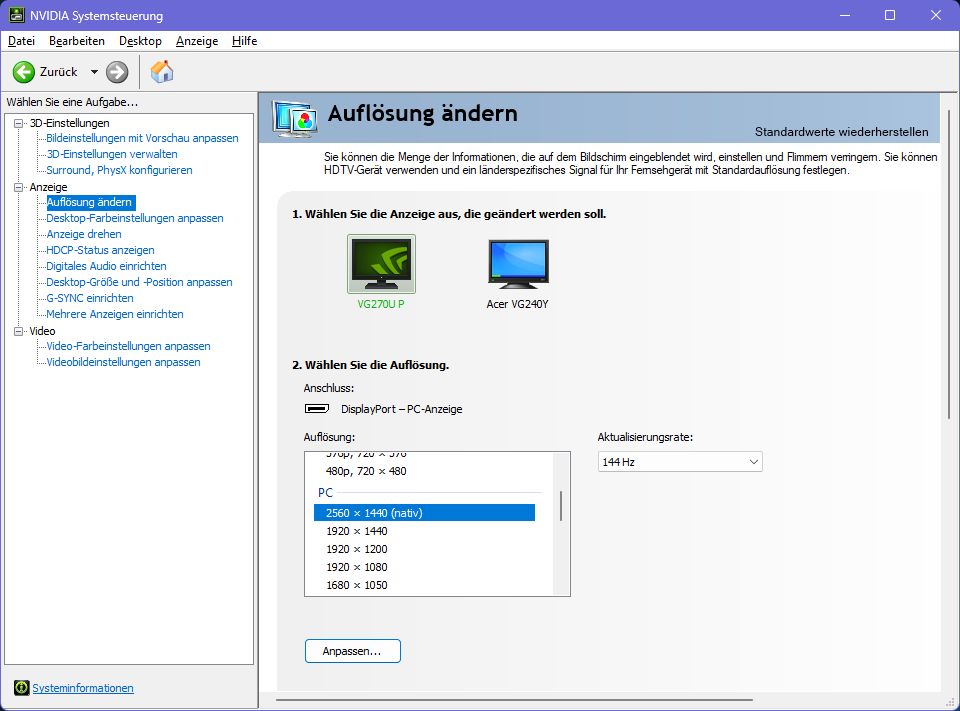Select Auflösung ändern in the tree
This screenshot has height=711, width=960.
pos(89,202)
